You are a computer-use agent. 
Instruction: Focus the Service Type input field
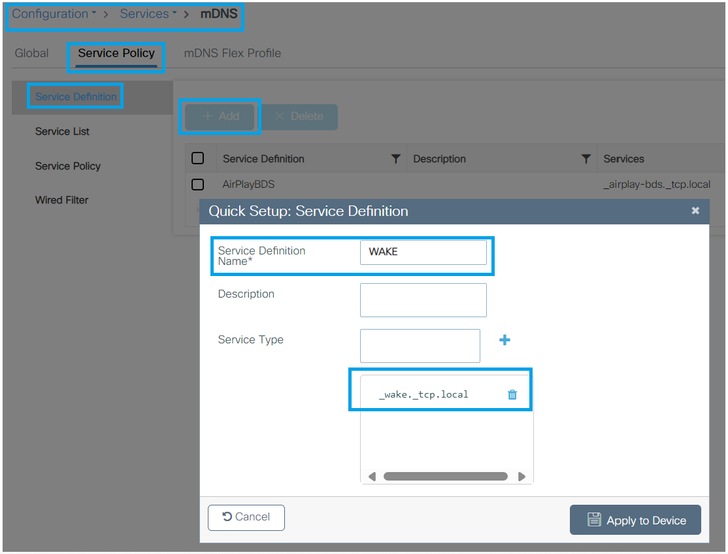tap(420, 345)
